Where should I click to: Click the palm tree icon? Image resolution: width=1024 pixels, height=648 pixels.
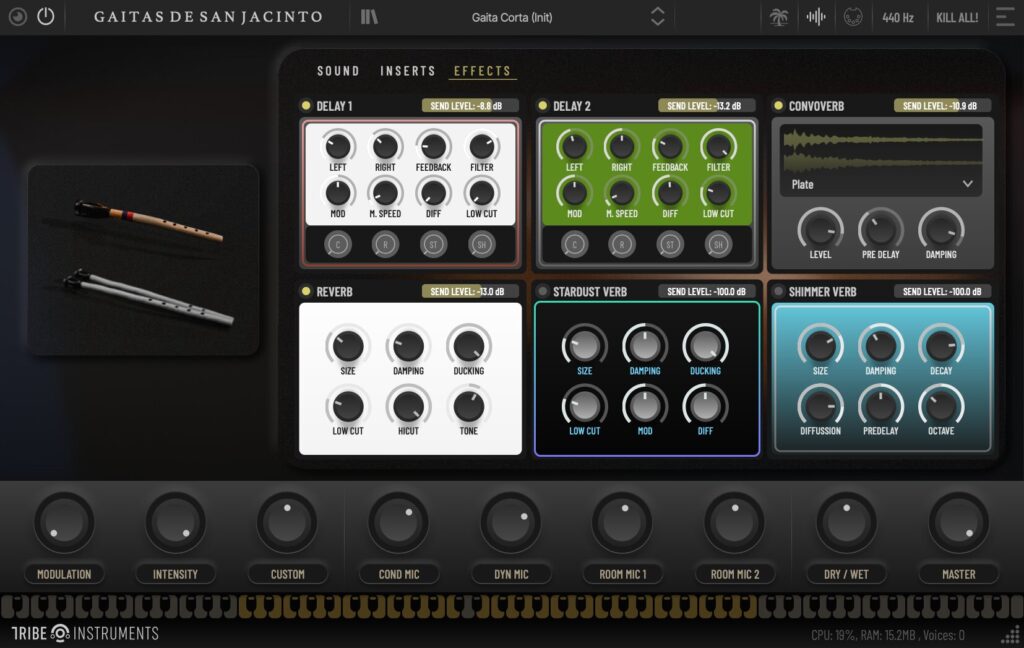click(778, 17)
